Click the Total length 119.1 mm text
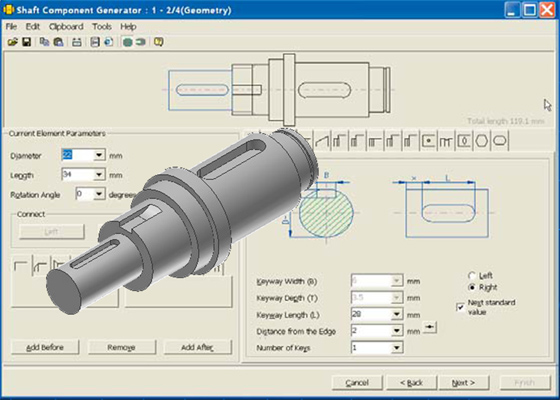This screenshot has width=560, height=400. point(505,121)
